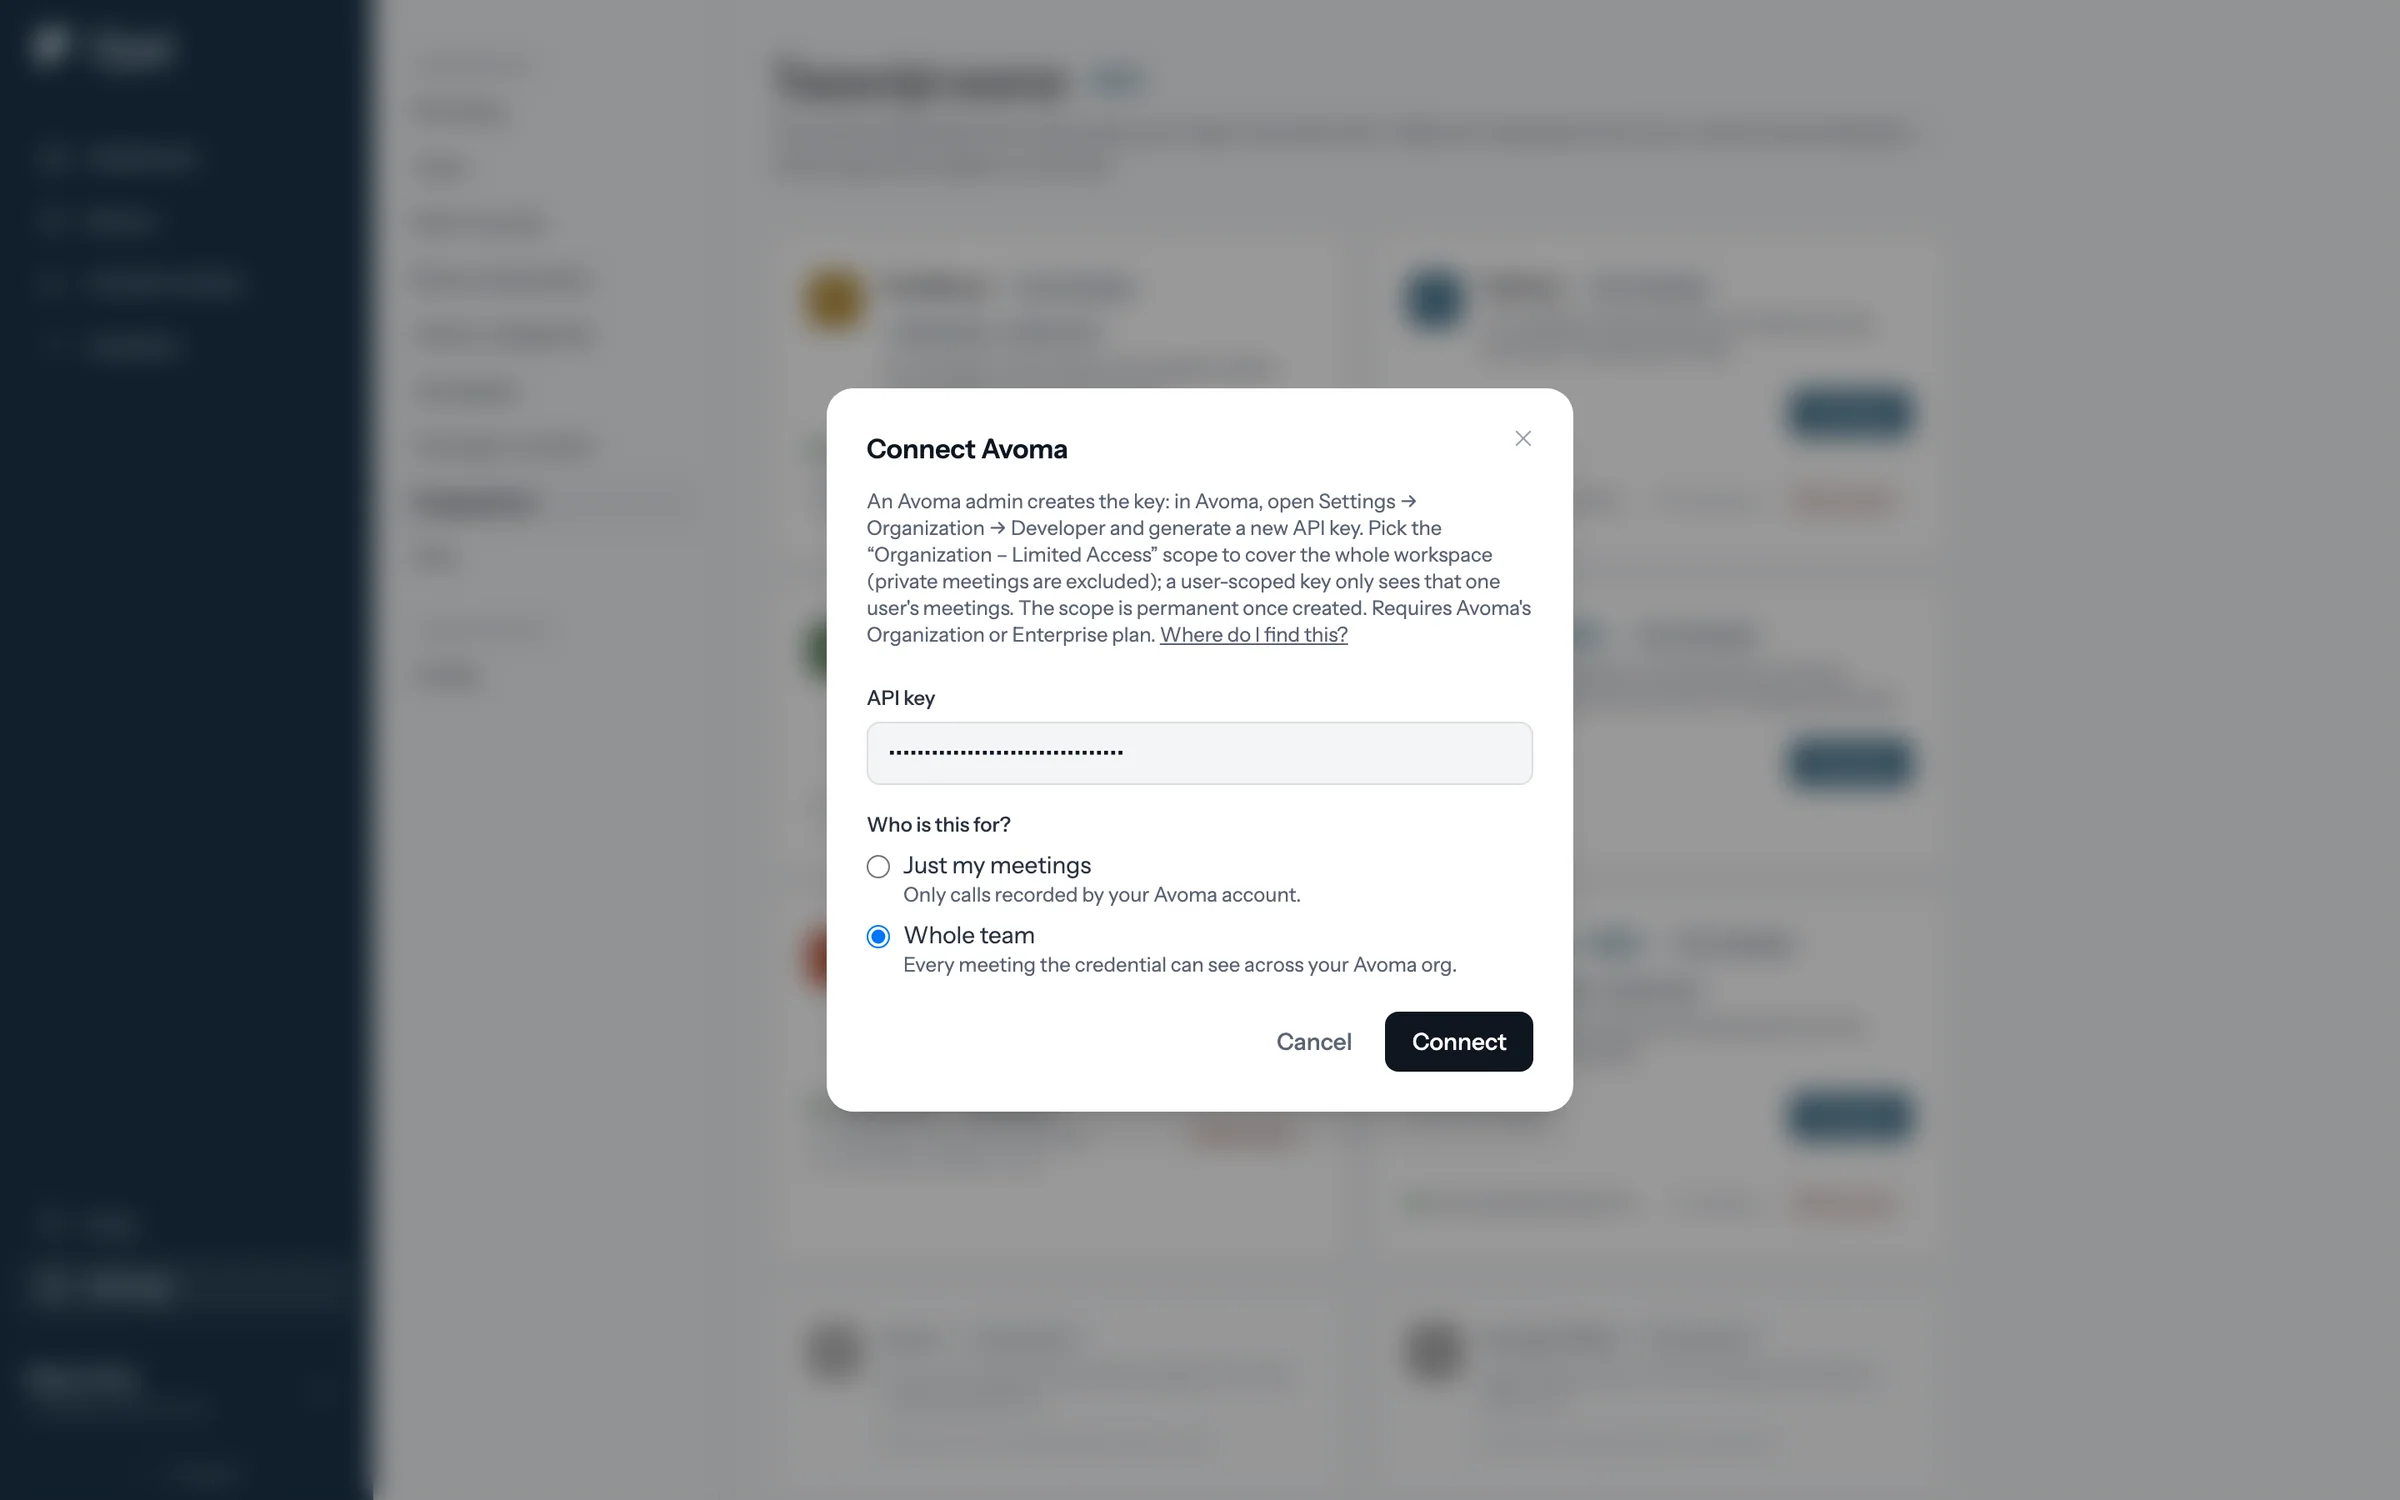Click "Every meeting the credential can see" description
The image size is (2400, 1500).
tap(1179, 965)
